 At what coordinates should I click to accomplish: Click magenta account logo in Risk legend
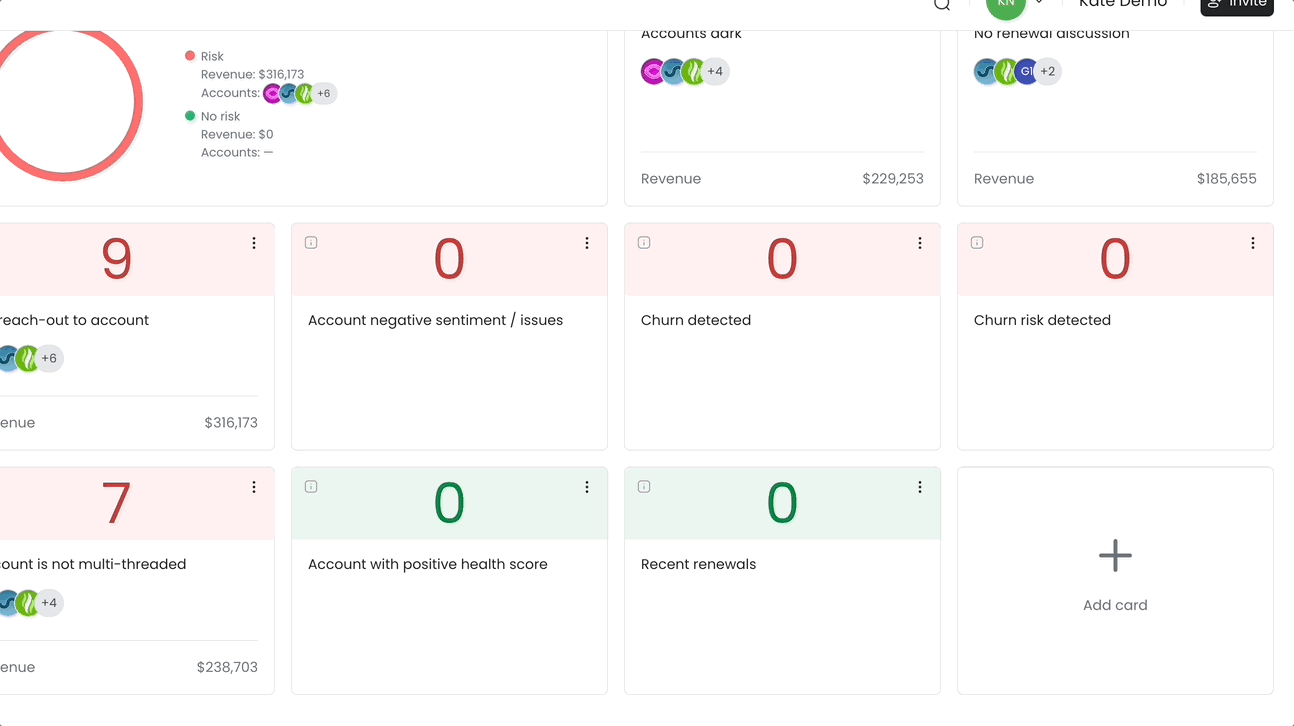(x=273, y=94)
